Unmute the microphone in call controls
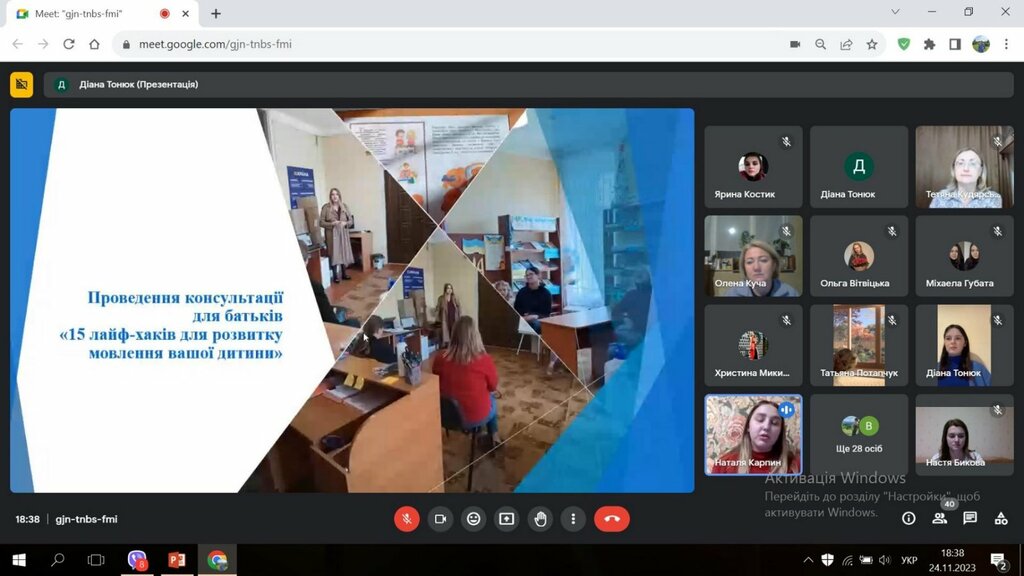The image size is (1024, 576). pos(406,519)
